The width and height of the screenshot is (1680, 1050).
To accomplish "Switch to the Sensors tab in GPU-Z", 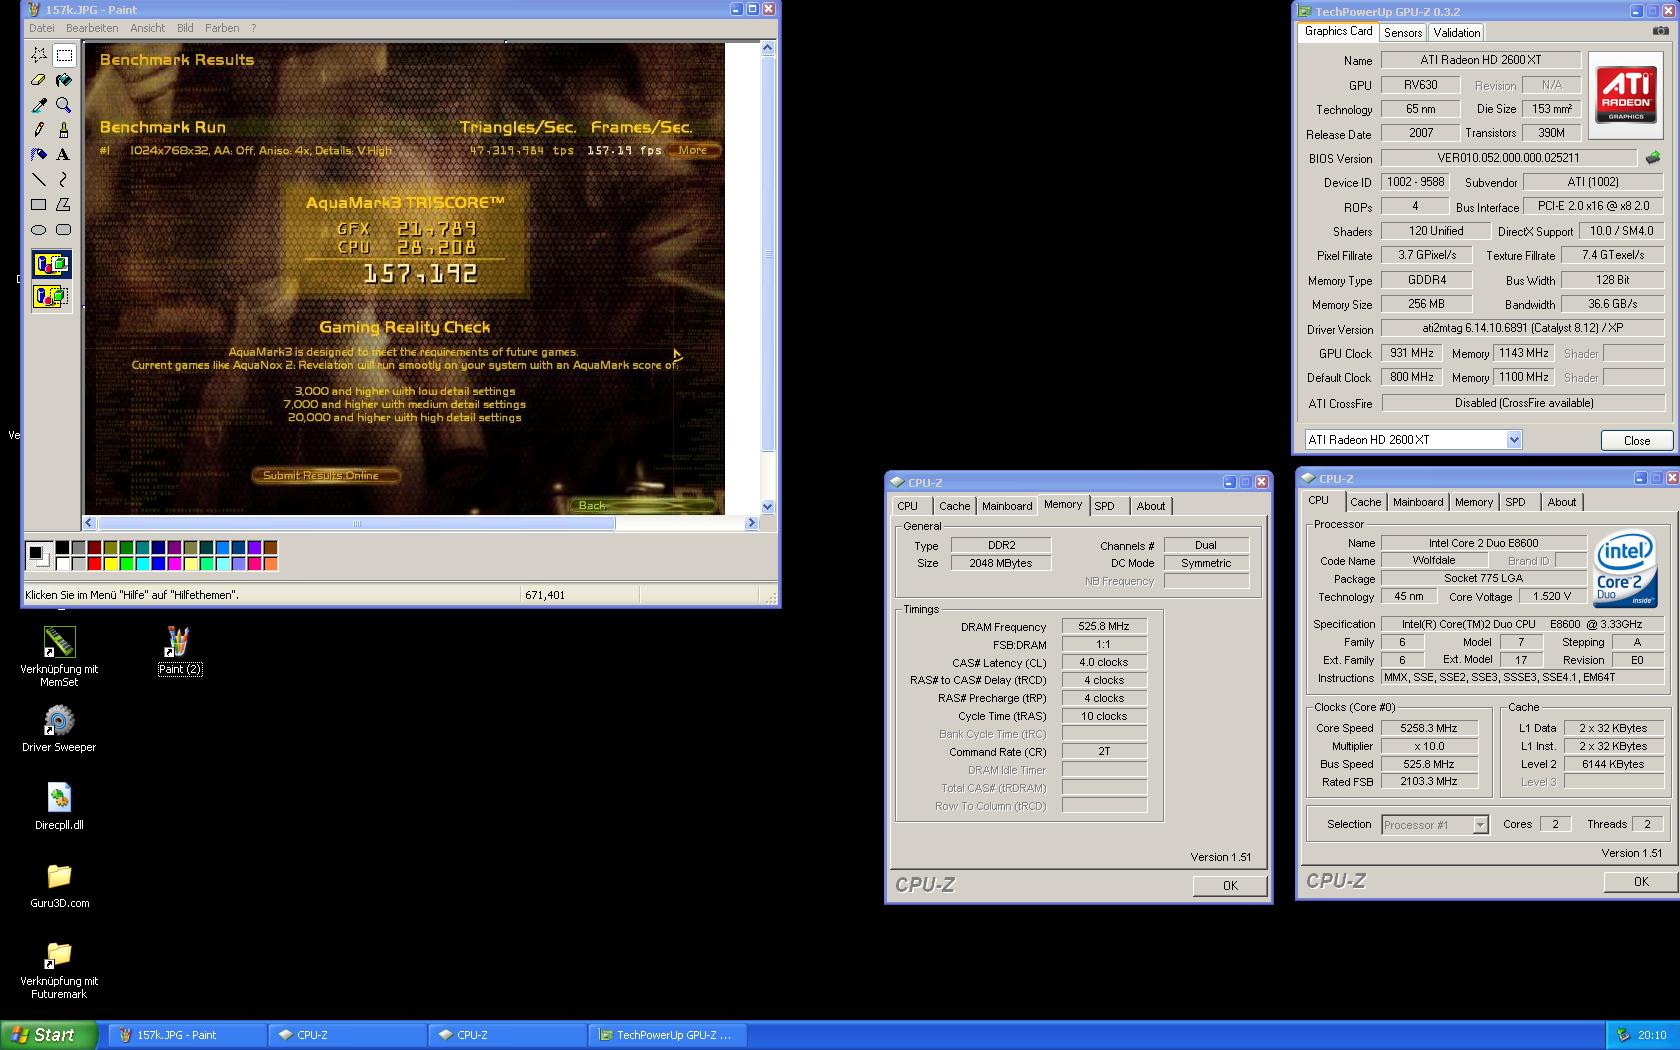I will 1403,33.
